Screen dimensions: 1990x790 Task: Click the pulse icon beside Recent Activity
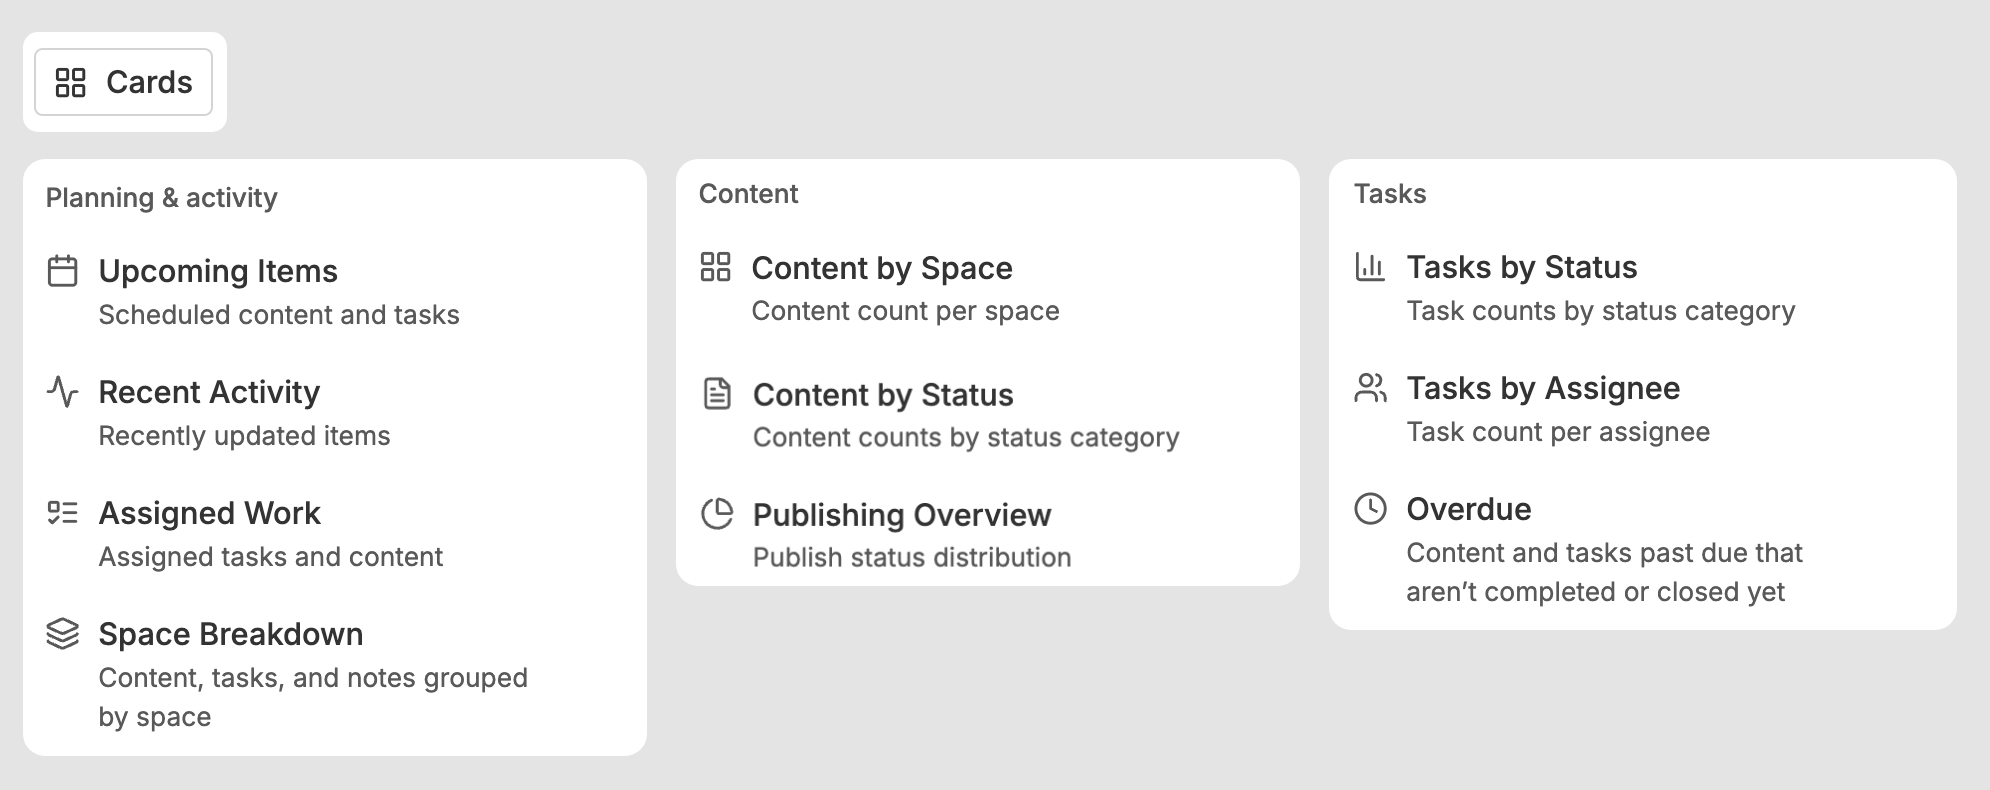click(63, 392)
